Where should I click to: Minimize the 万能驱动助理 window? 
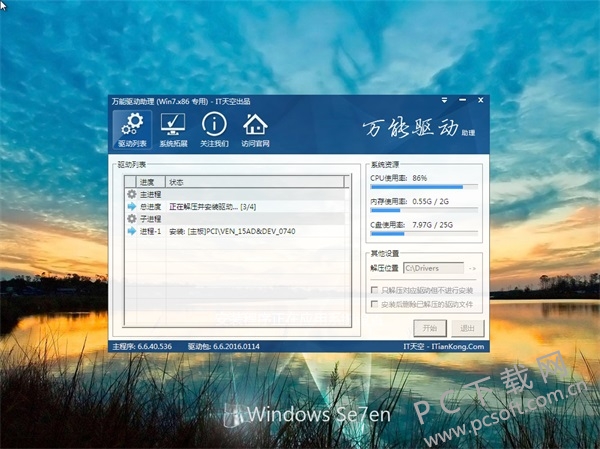click(x=463, y=100)
